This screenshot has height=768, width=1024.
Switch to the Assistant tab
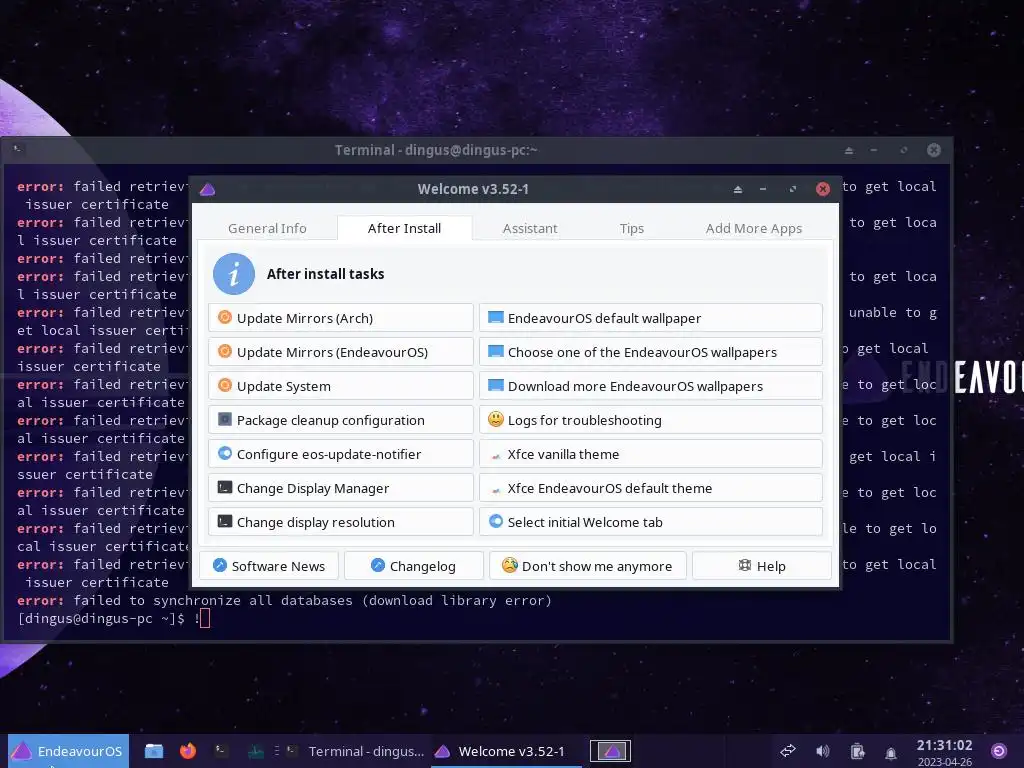pos(530,229)
